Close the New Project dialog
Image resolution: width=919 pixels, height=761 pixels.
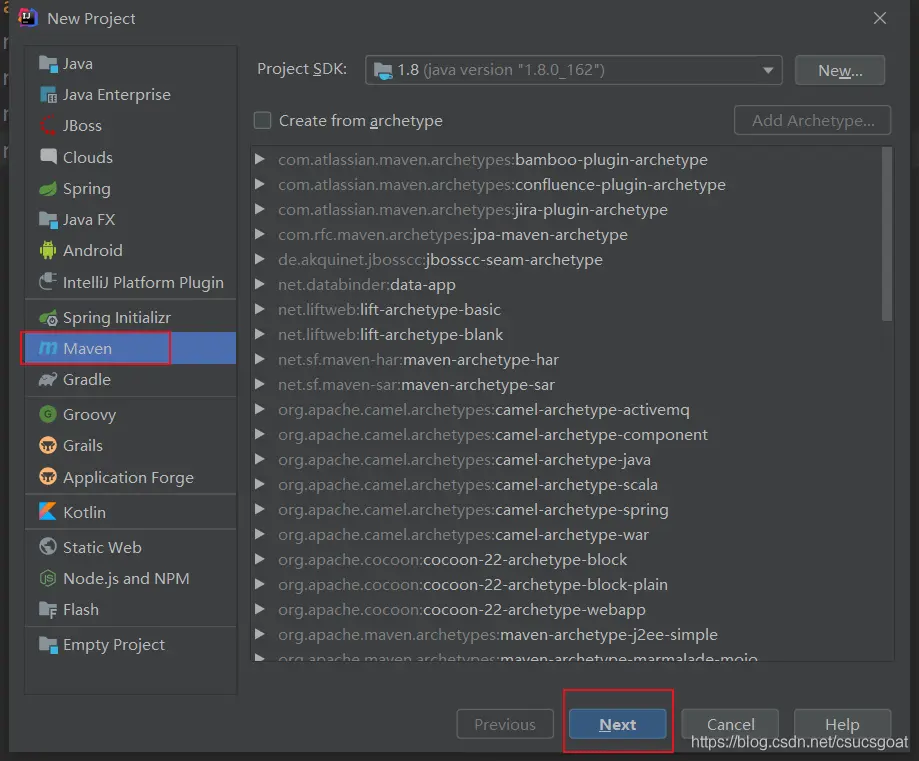click(880, 18)
